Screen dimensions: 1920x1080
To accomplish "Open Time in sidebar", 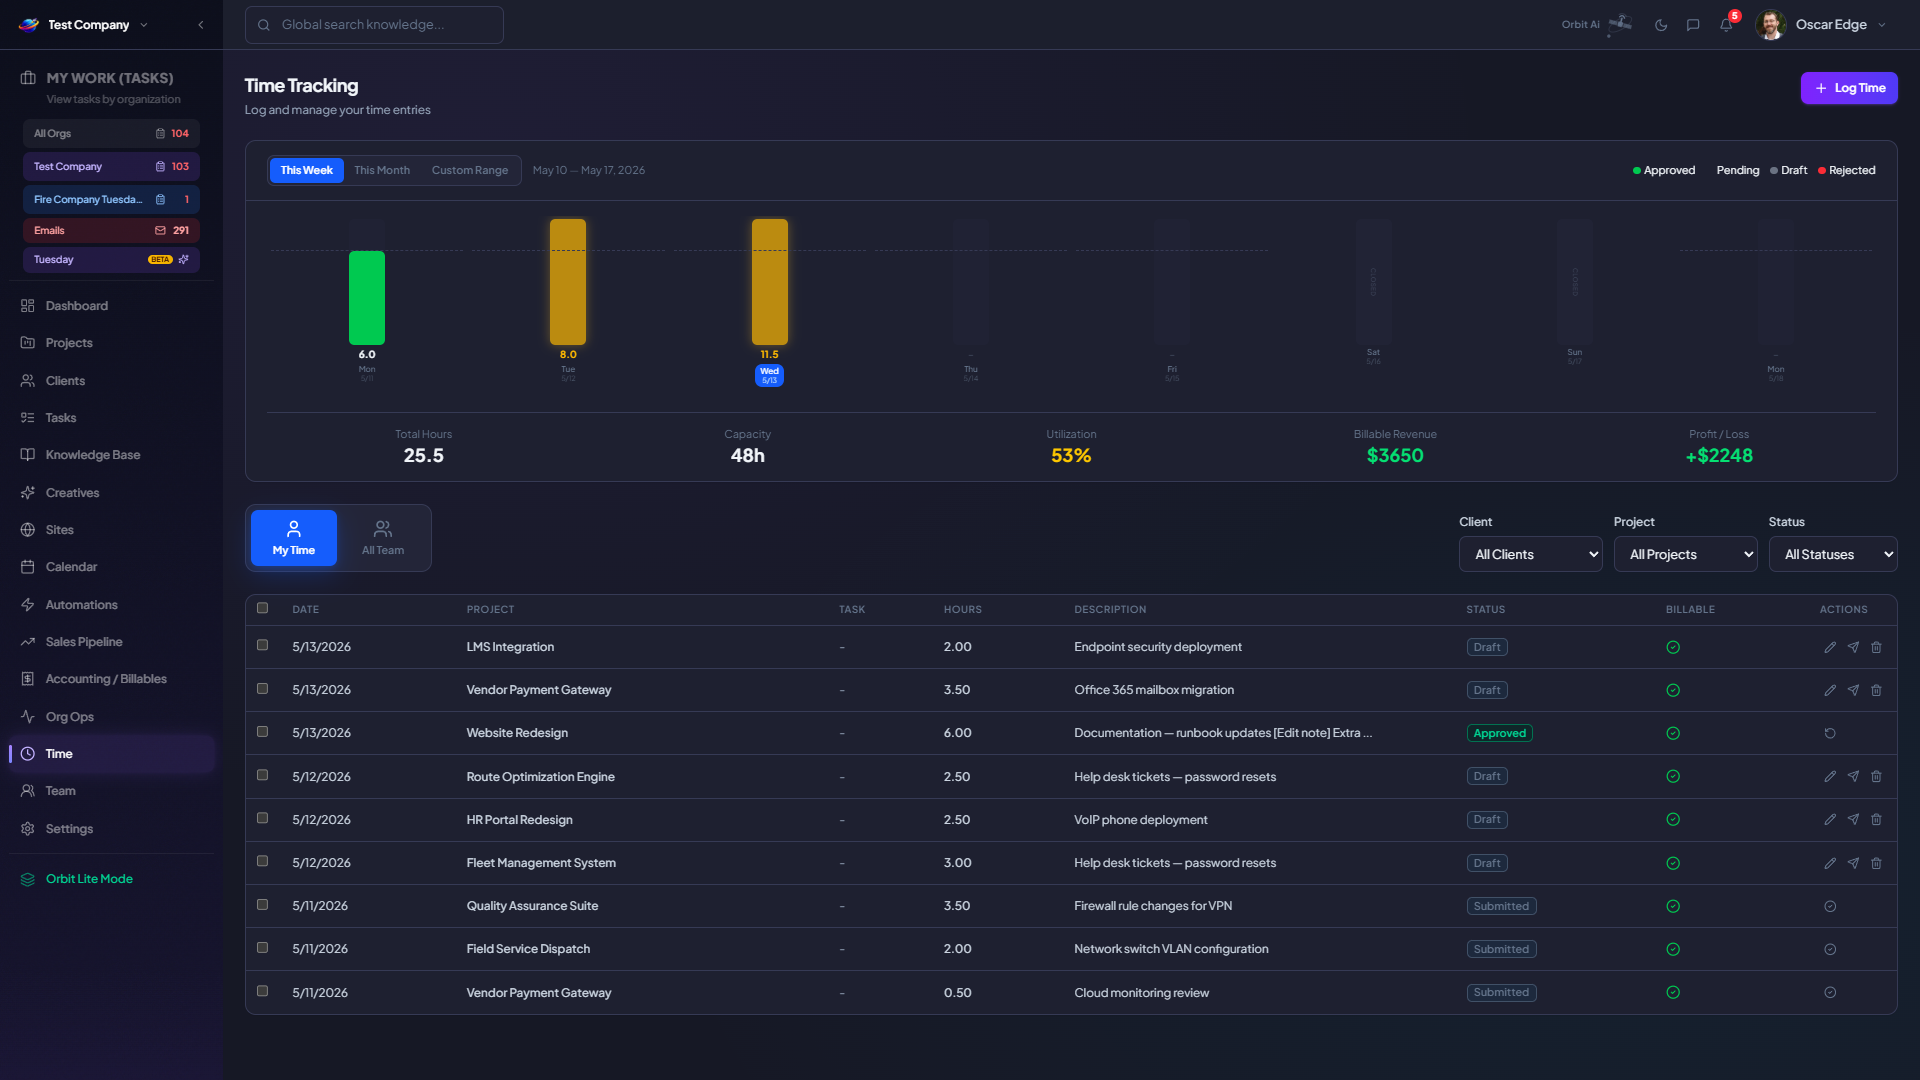I will (111, 754).
